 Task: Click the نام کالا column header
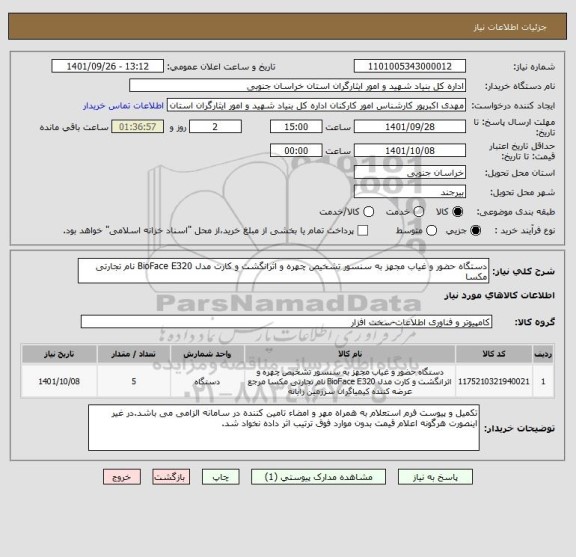point(350,354)
